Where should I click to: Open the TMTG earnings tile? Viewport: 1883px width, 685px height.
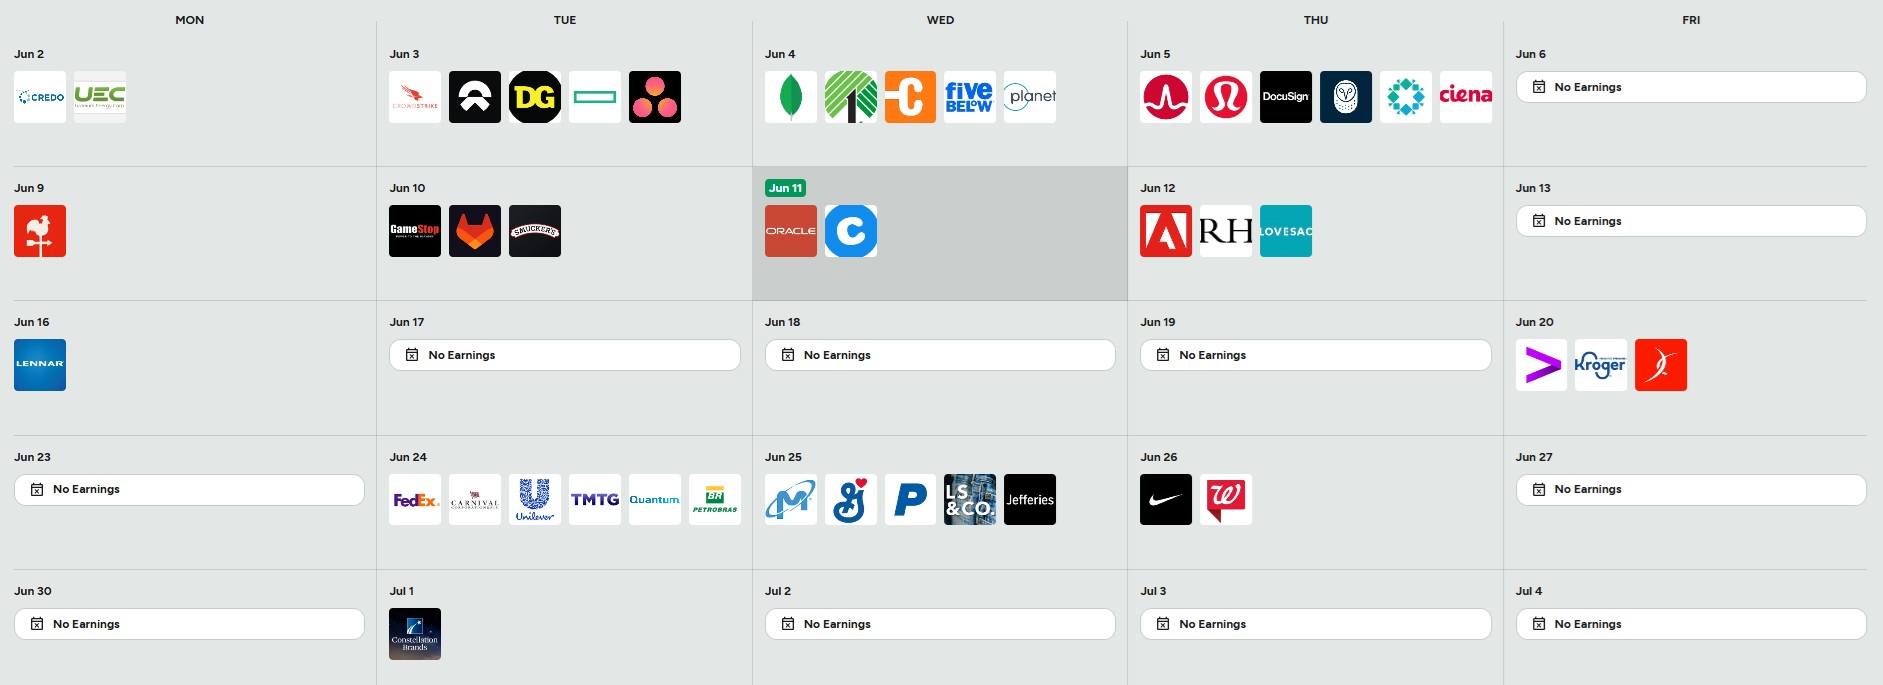pos(595,500)
